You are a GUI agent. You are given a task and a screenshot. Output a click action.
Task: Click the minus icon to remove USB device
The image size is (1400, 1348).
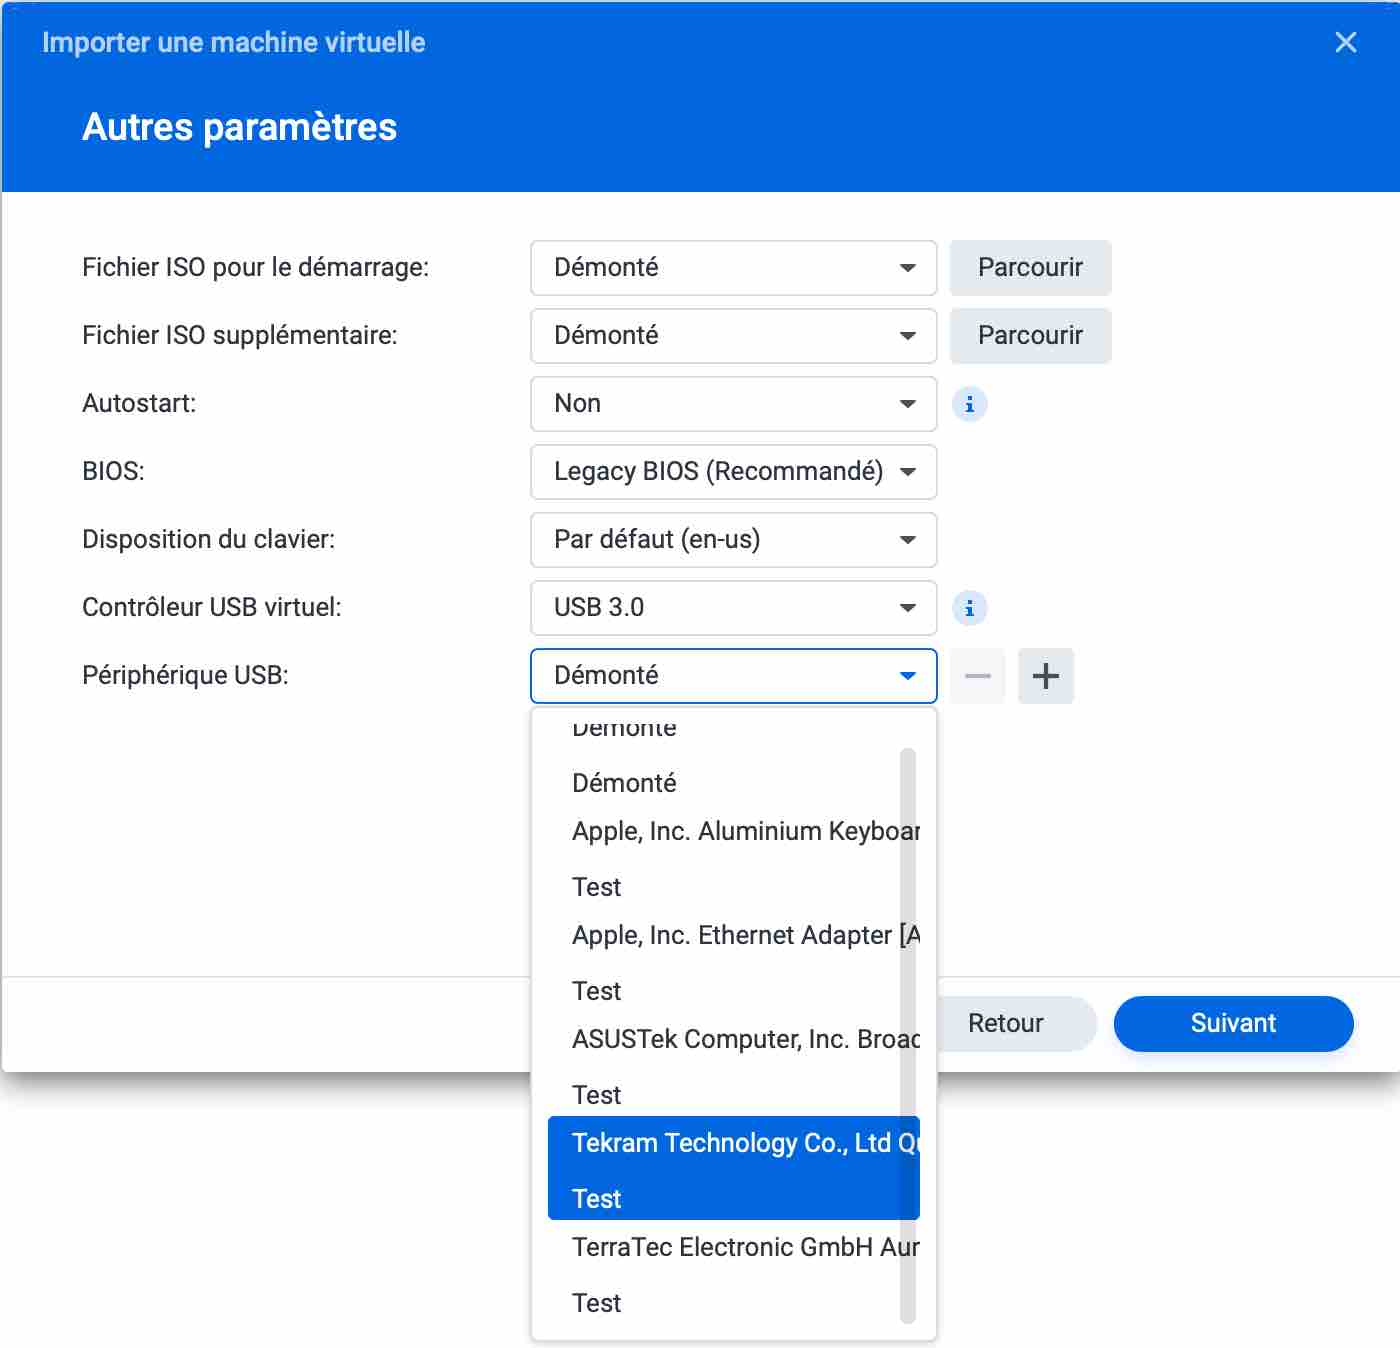[978, 676]
